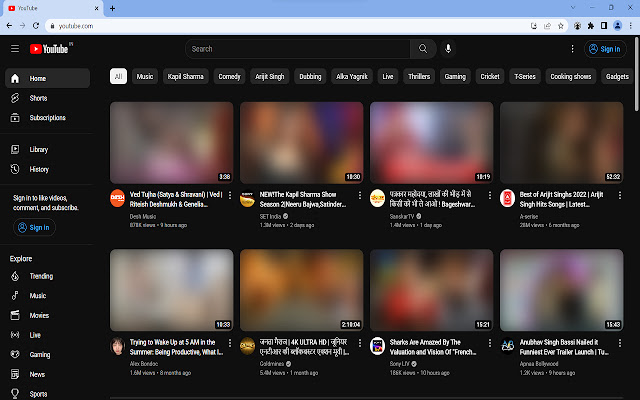Open the hamburger guide menu
This screenshot has width=640, height=400.
coord(15,49)
